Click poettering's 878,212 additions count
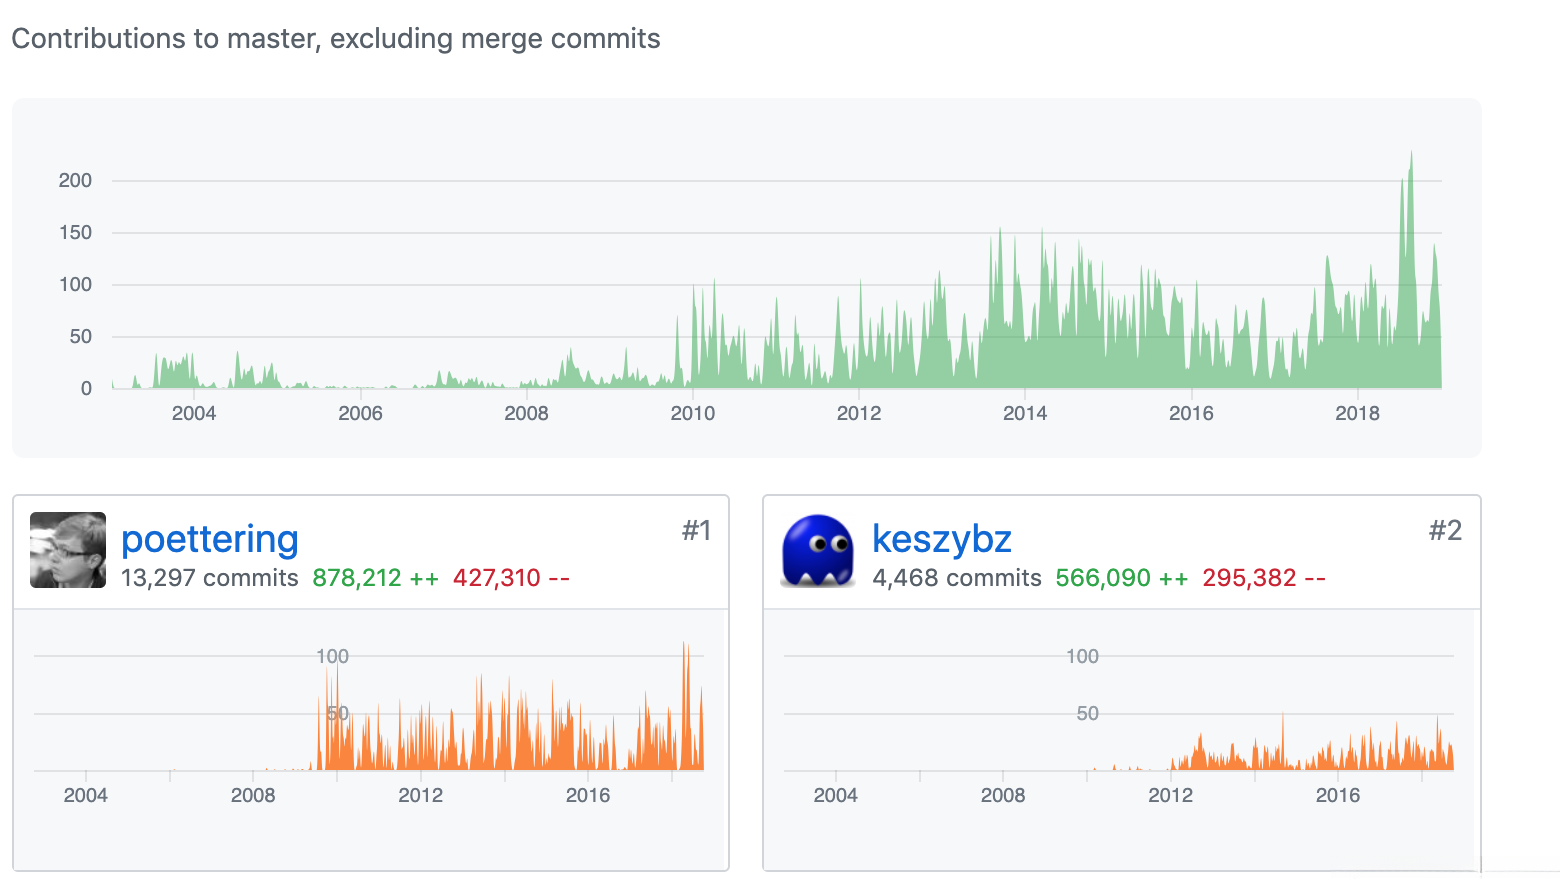The width and height of the screenshot is (1560, 888). click(375, 578)
